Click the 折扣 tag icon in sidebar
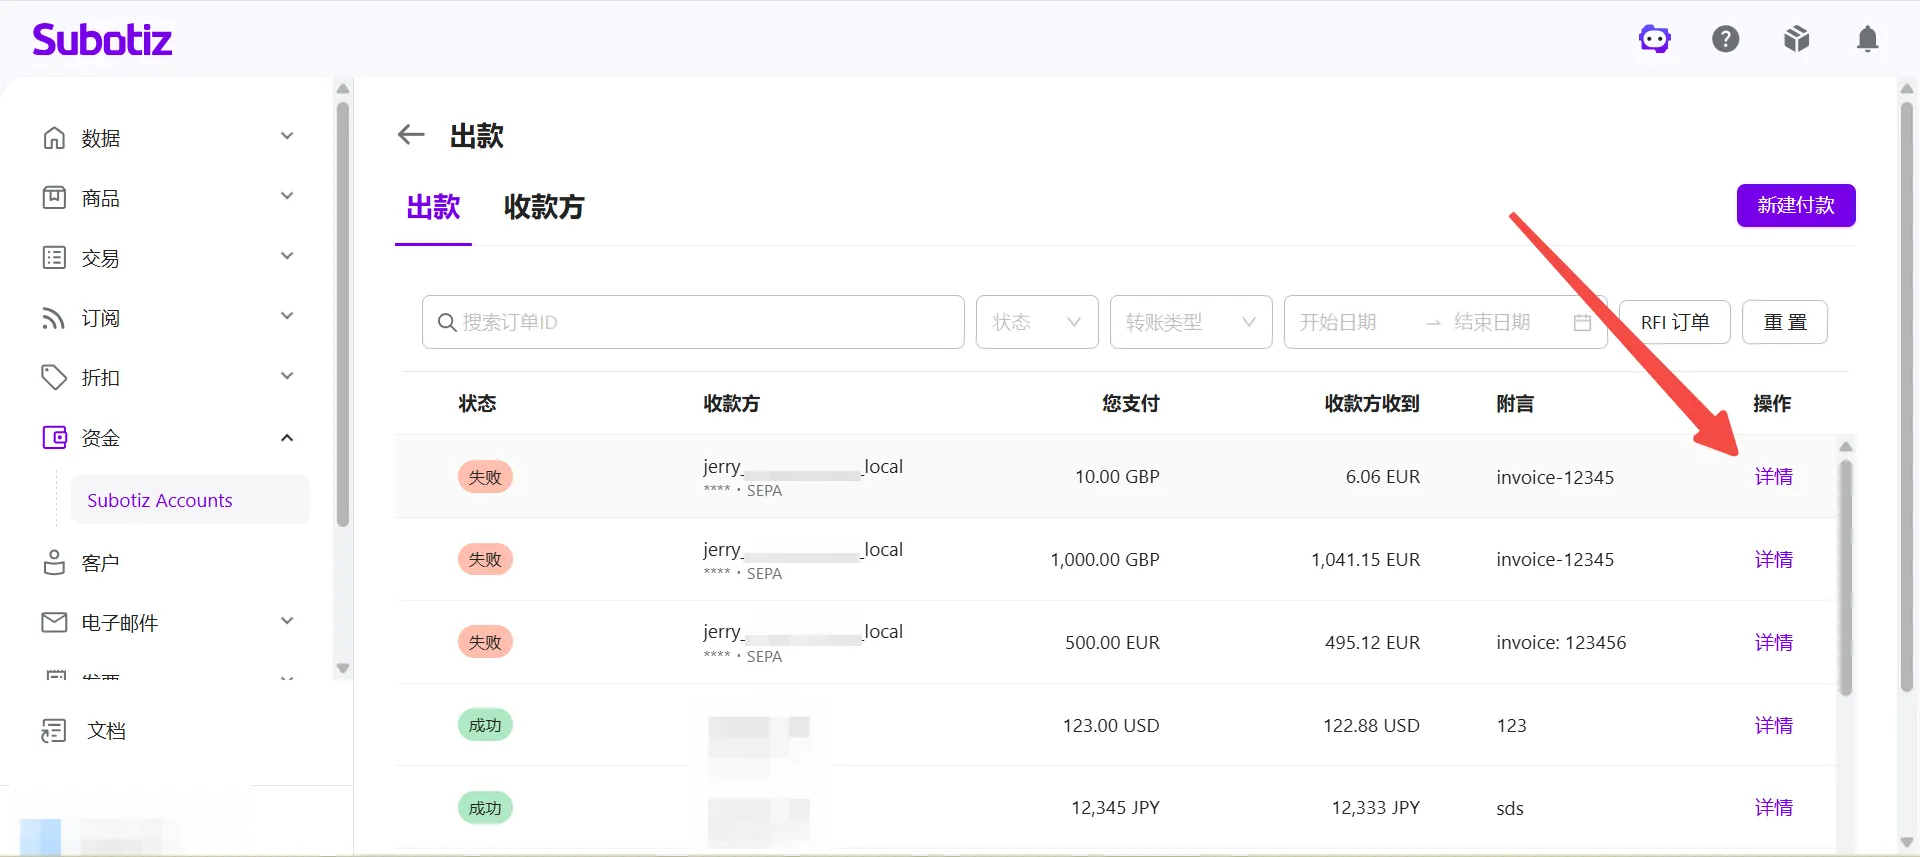 point(54,378)
